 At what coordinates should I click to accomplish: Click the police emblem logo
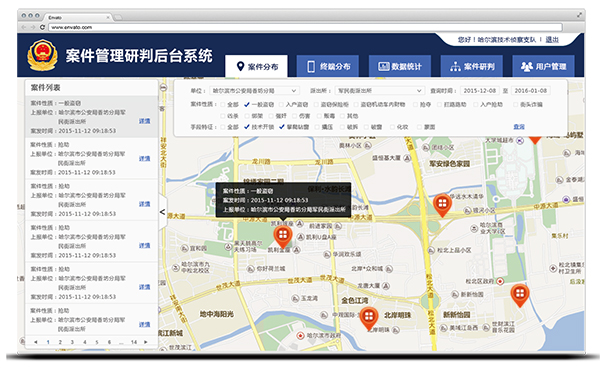click(42, 55)
